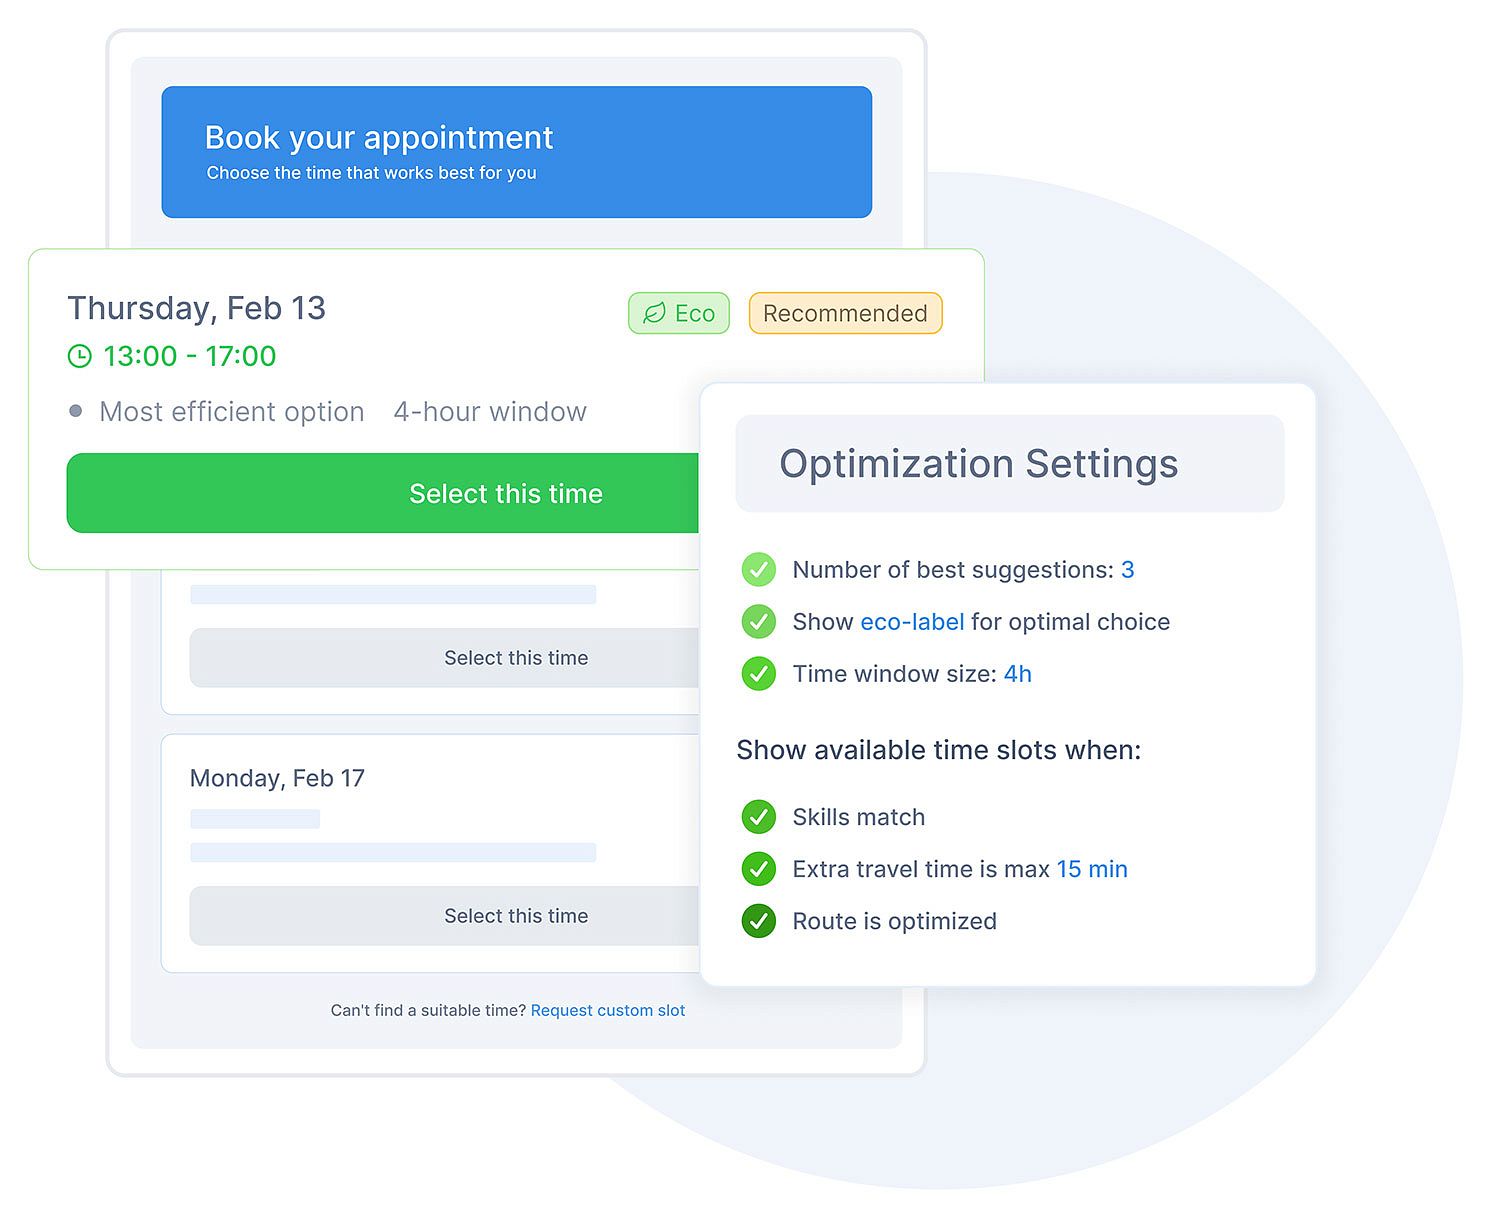The image size is (1500, 1211).
Task: Toggle the Show eco-label checkmark
Action: (x=758, y=622)
